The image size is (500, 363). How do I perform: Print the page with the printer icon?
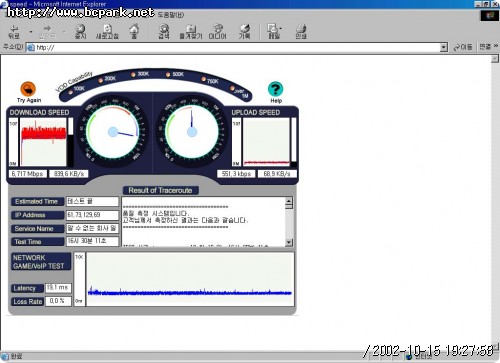click(301, 32)
